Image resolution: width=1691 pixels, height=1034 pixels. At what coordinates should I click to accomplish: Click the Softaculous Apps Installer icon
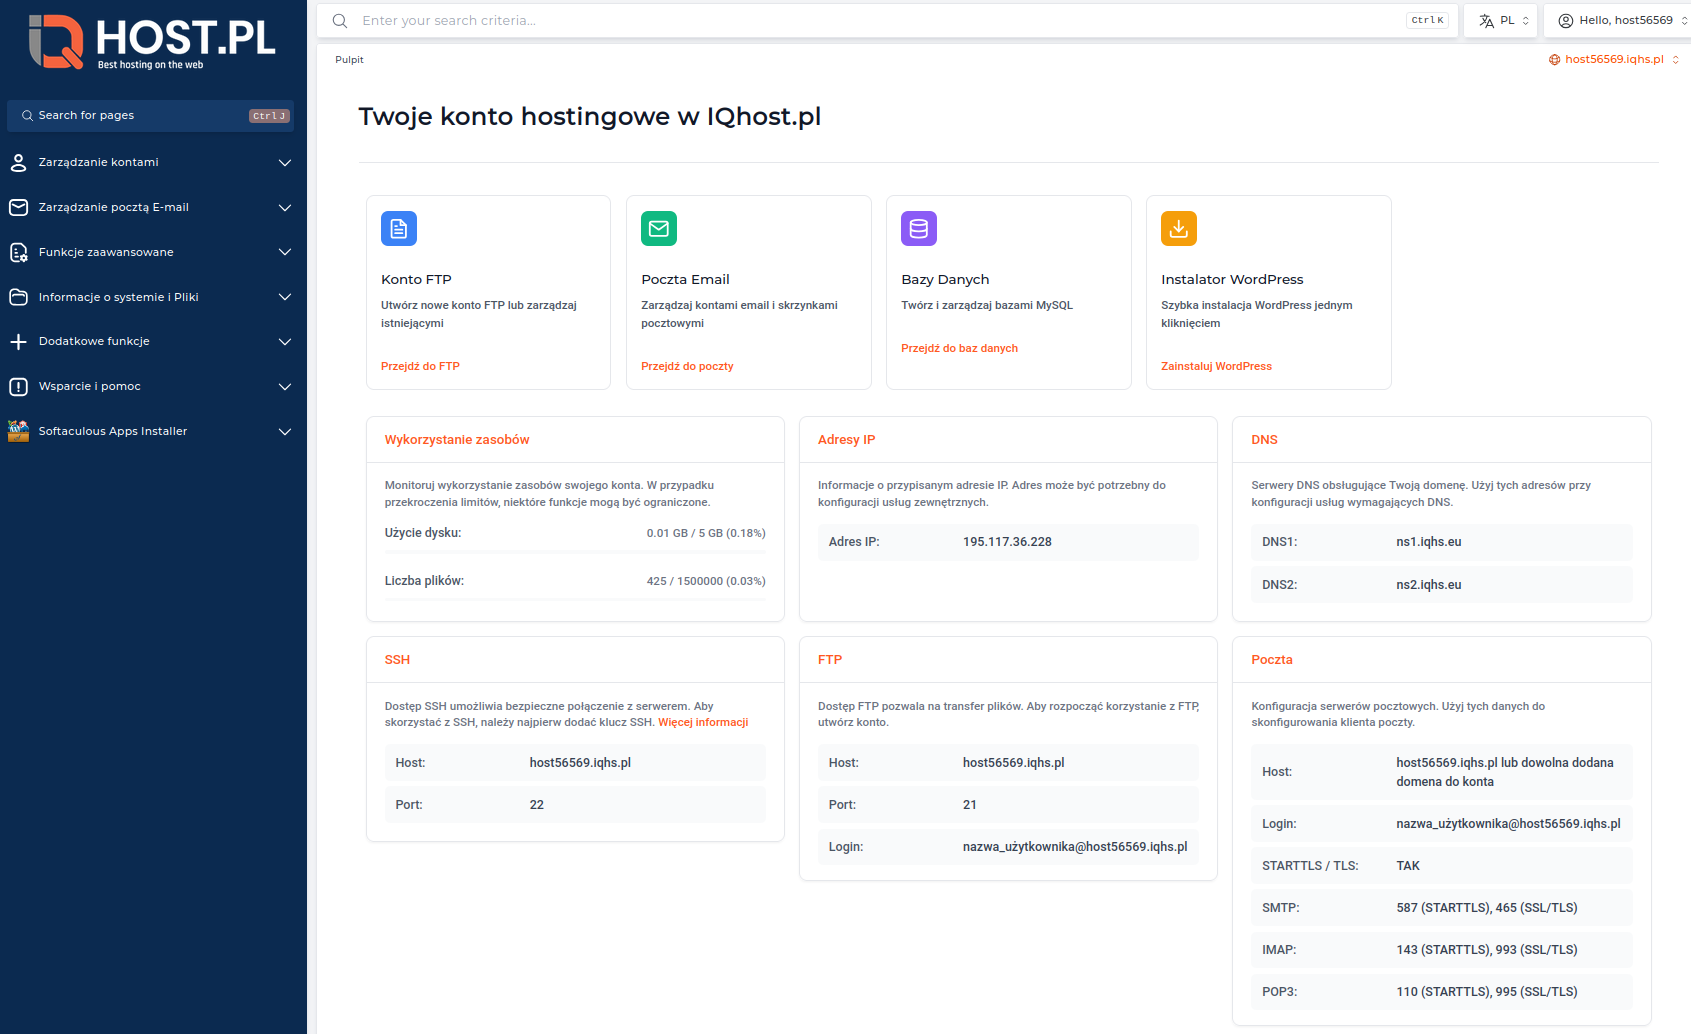(x=18, y=431)
